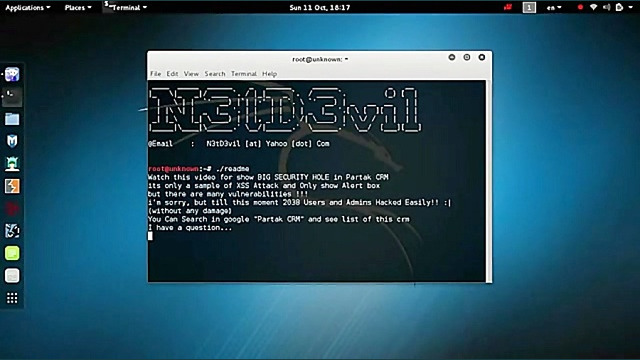
Task: Open the Applications menu
Action: pos(28,7)
